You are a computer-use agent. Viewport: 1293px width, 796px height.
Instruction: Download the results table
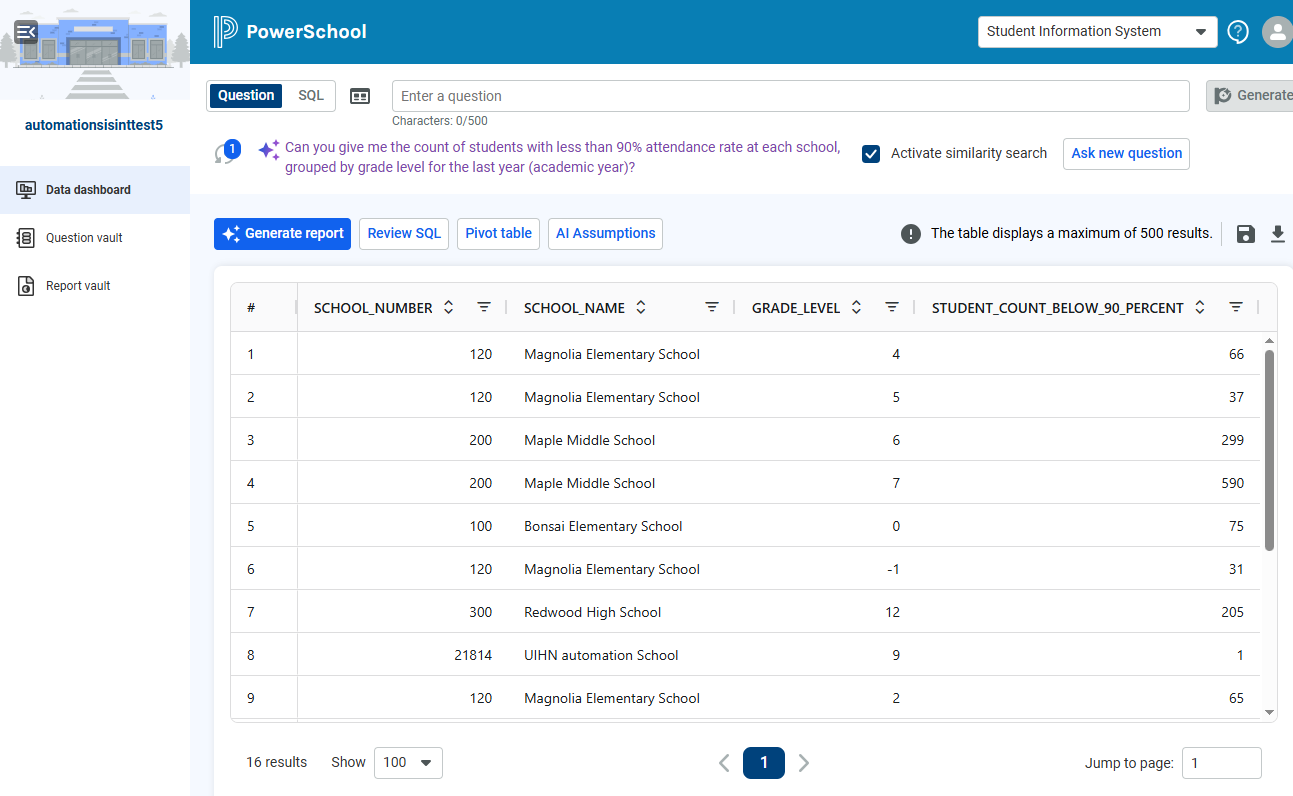point(1277,234)
